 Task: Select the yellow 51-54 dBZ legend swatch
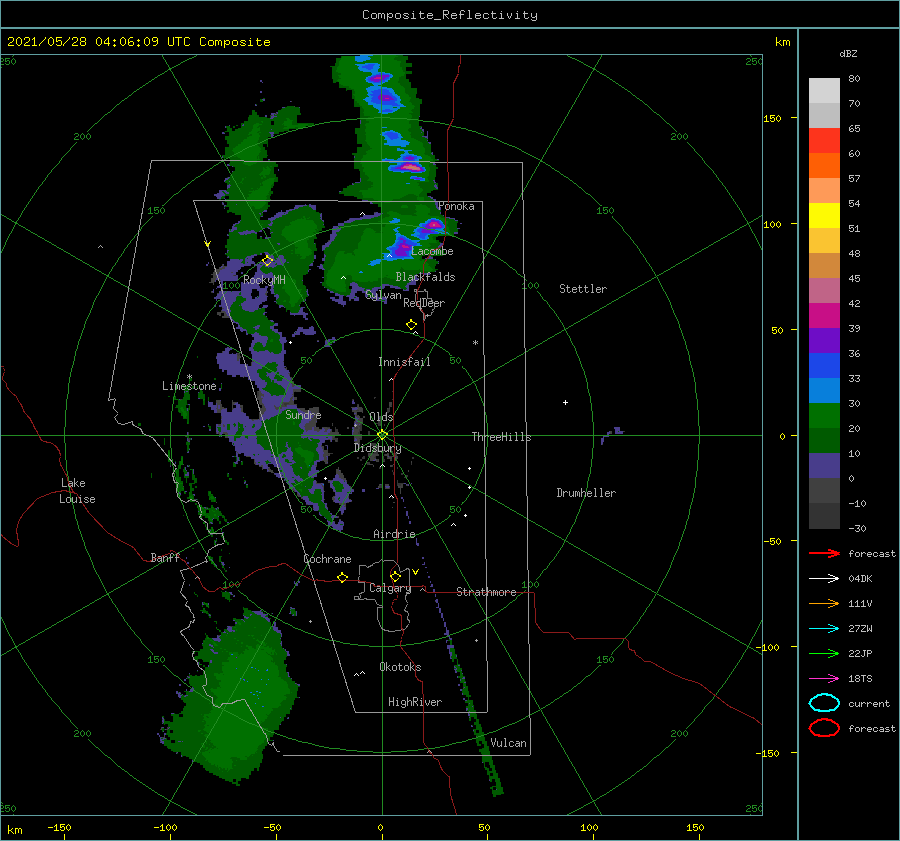point(824,216)
